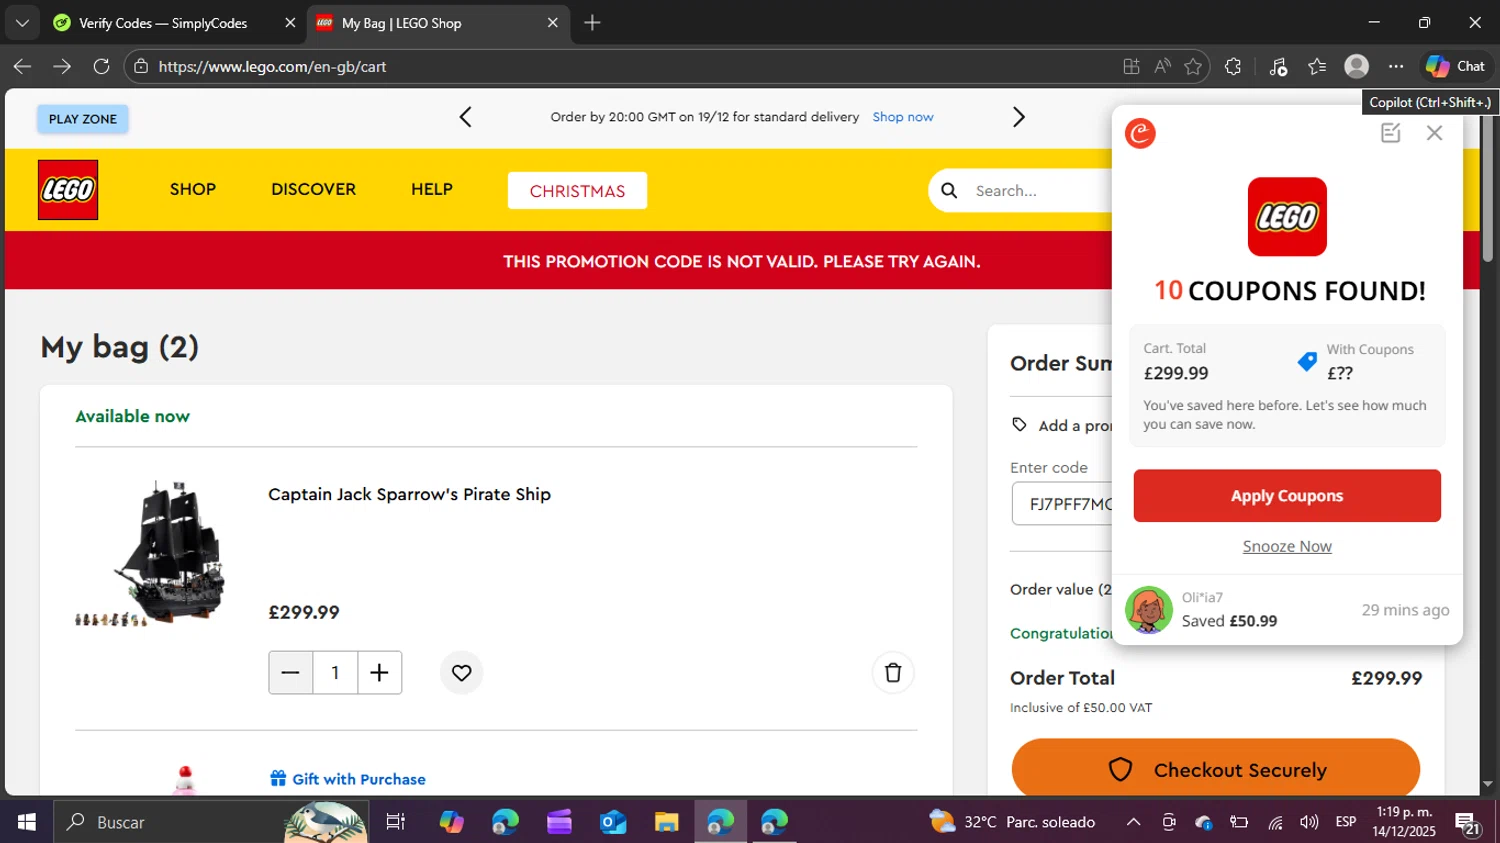Click browser back arrow
The height and width of the screenshot is (843, 1500).
pos(22,66)
